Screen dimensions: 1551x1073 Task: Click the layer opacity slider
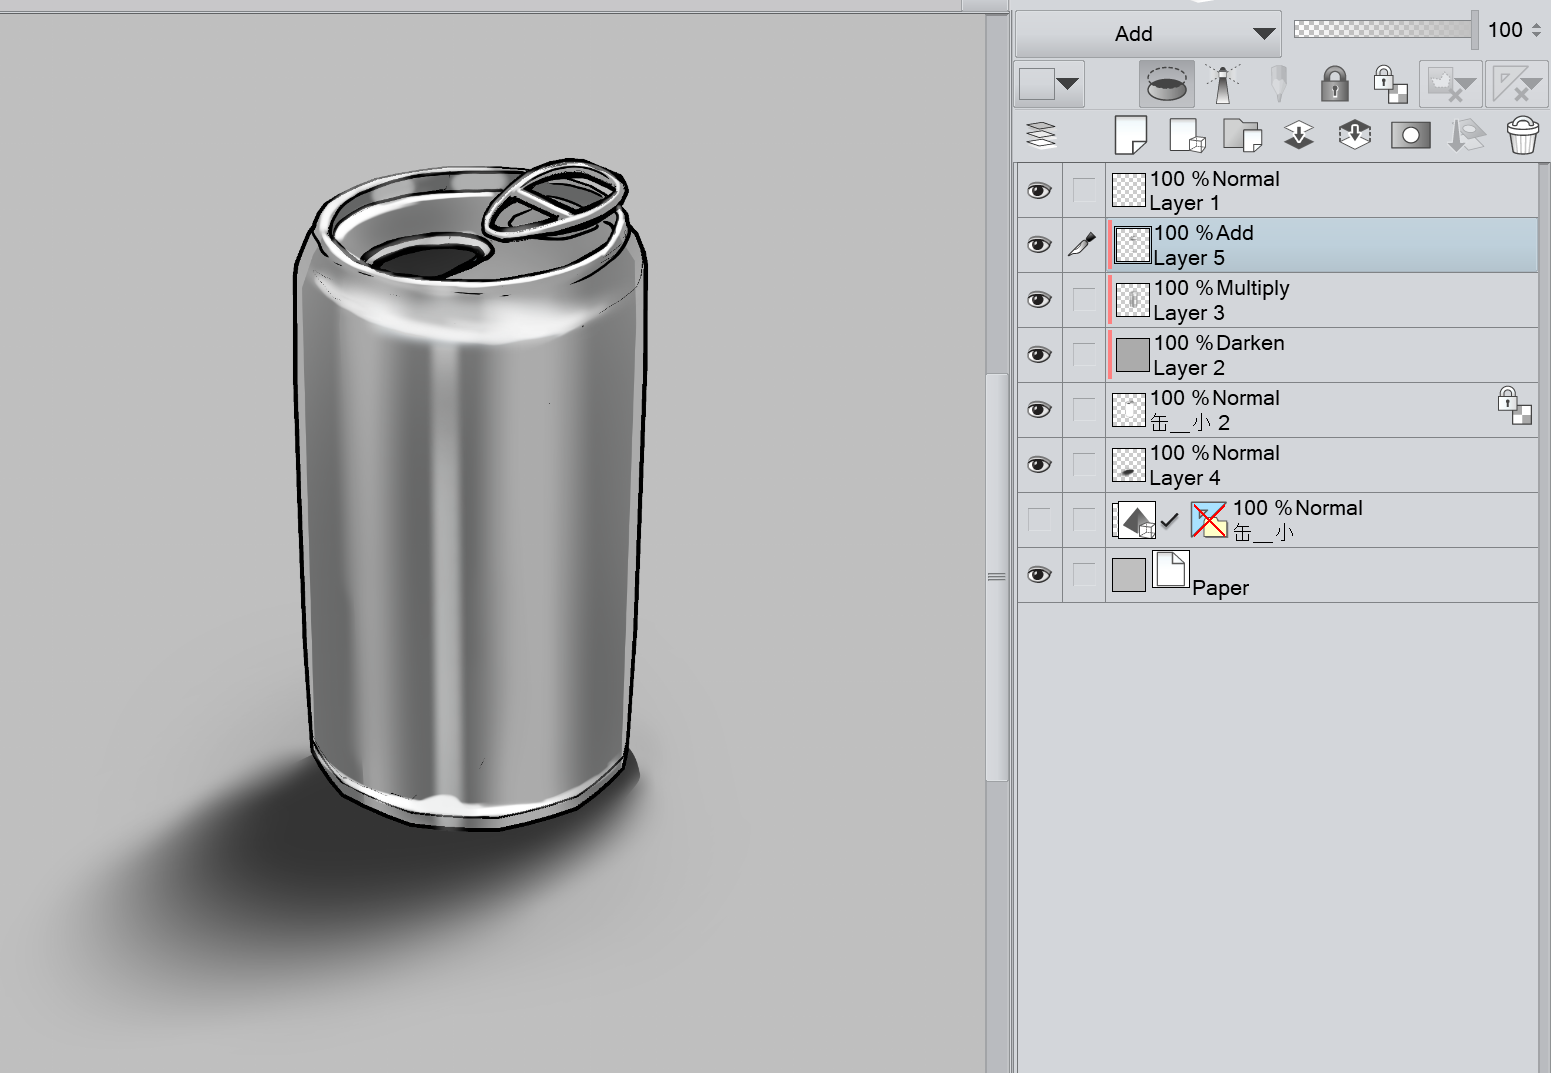coord(1384,30)
